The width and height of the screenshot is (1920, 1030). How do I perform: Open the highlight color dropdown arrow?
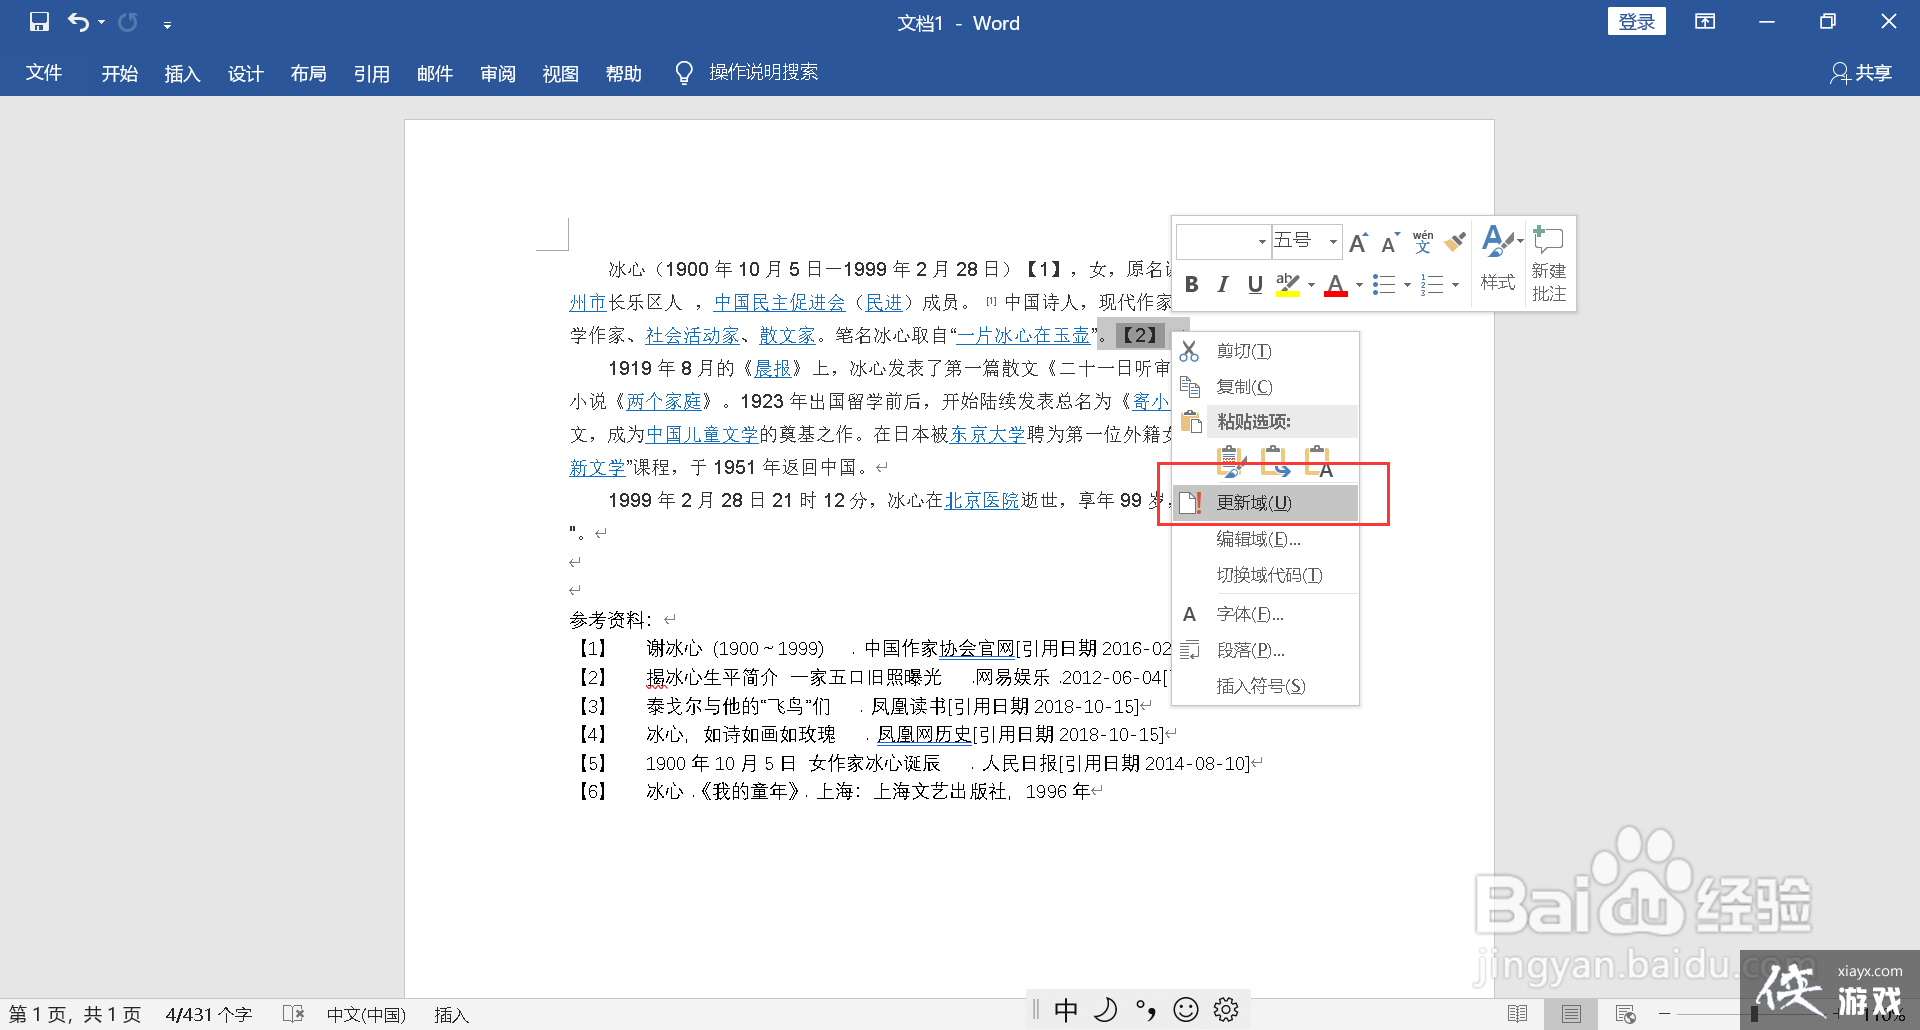1311,286
